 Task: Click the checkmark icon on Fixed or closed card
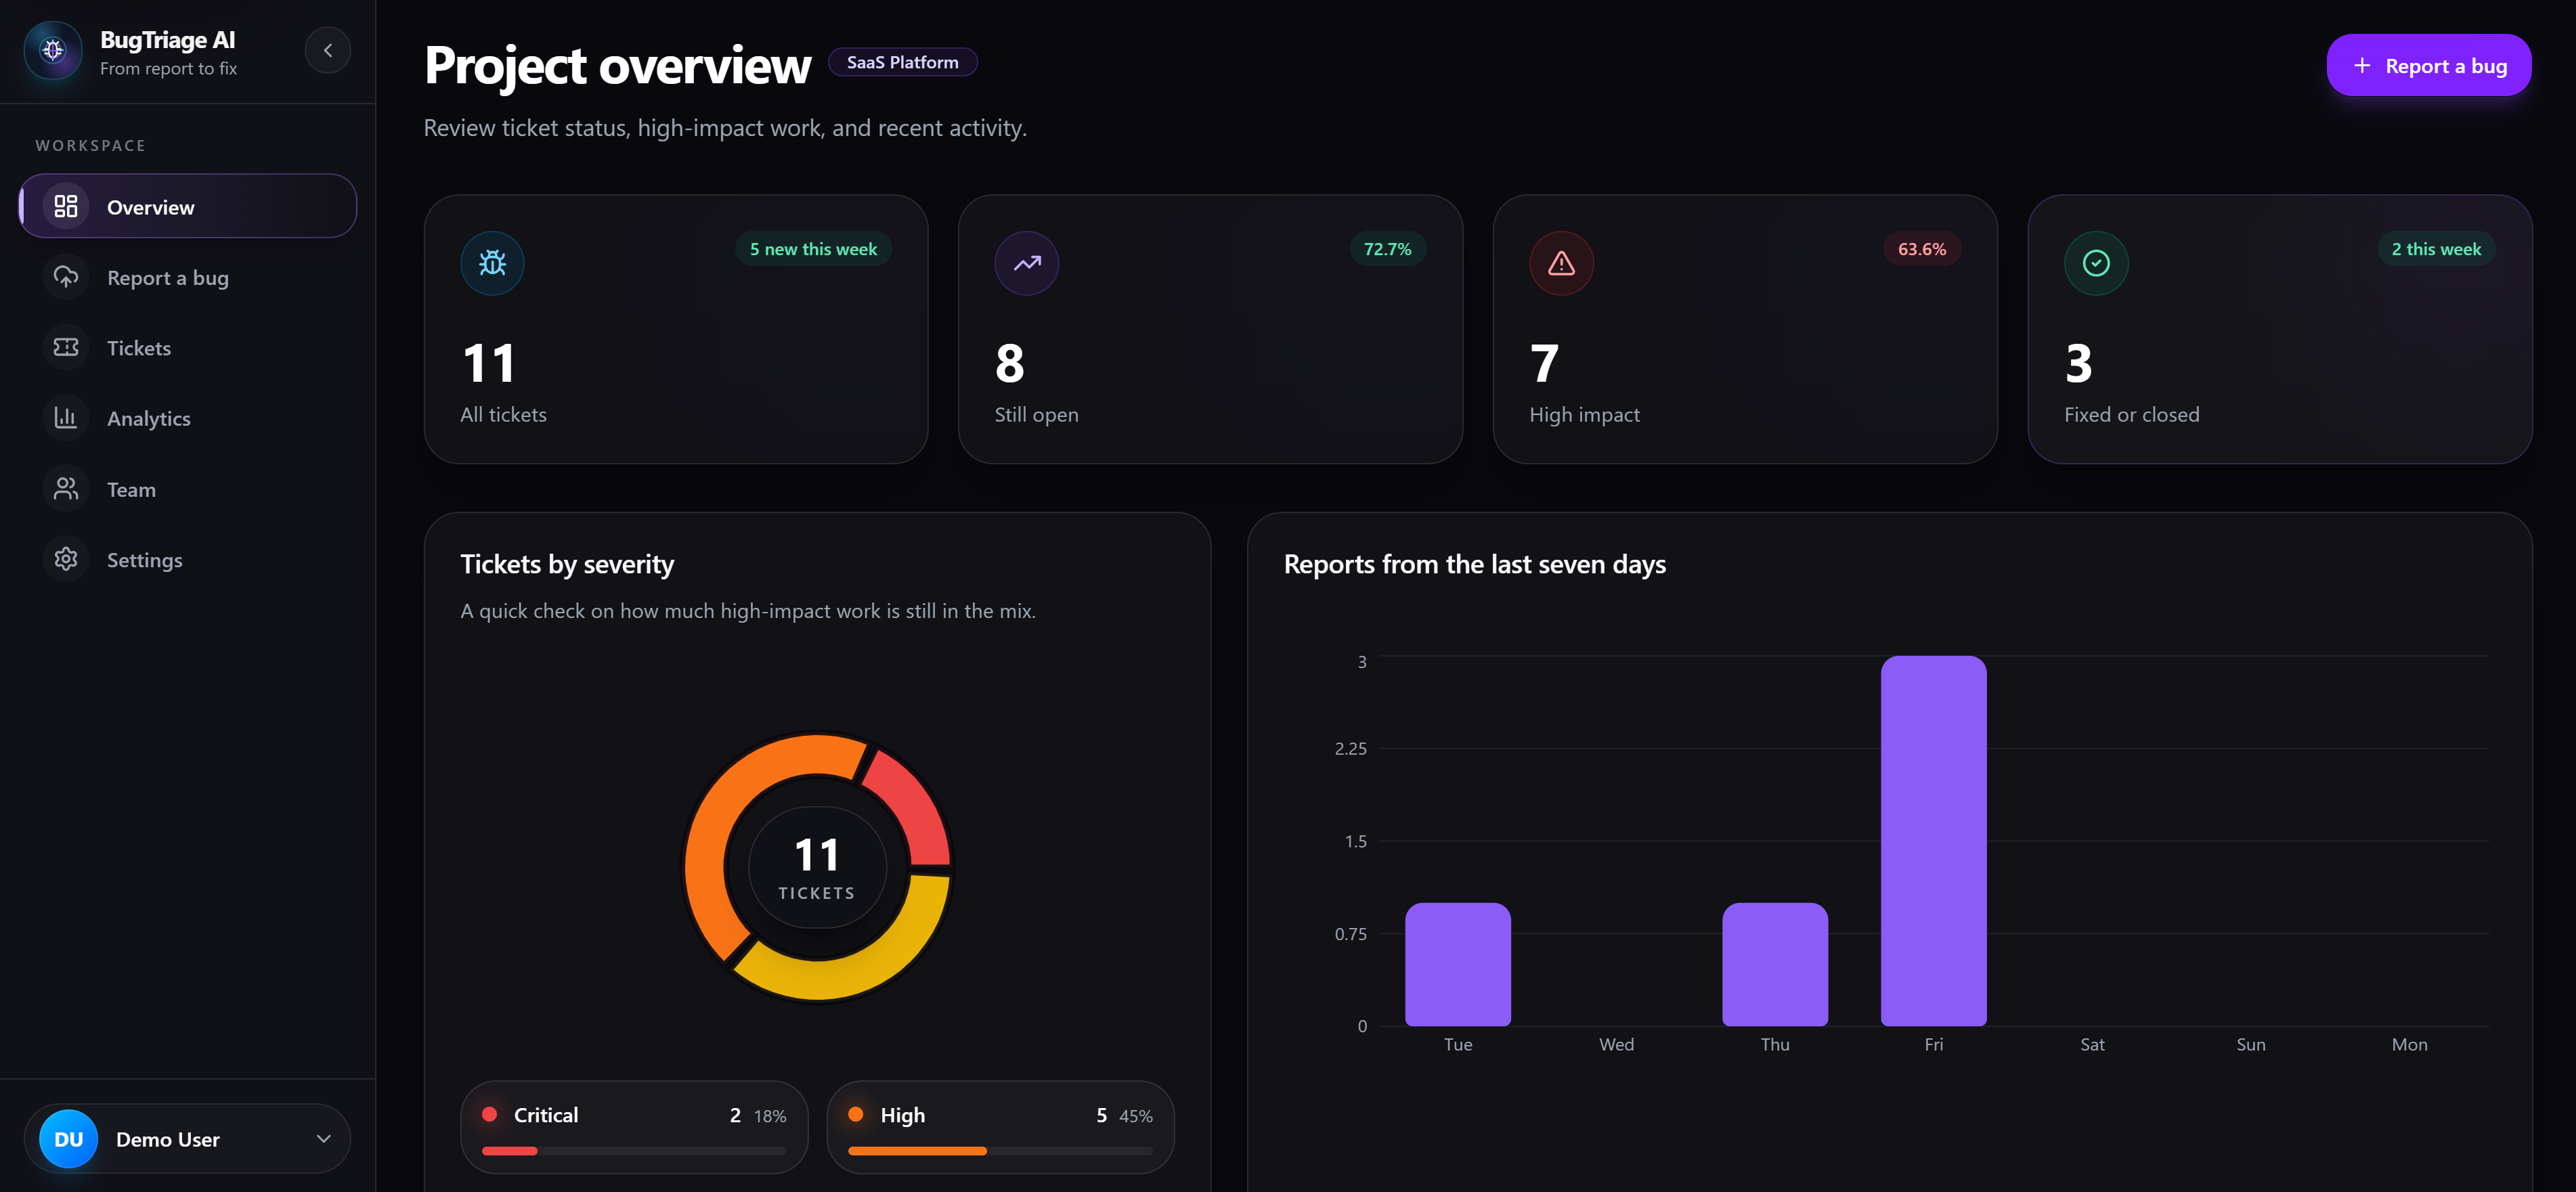[2096, 263]
